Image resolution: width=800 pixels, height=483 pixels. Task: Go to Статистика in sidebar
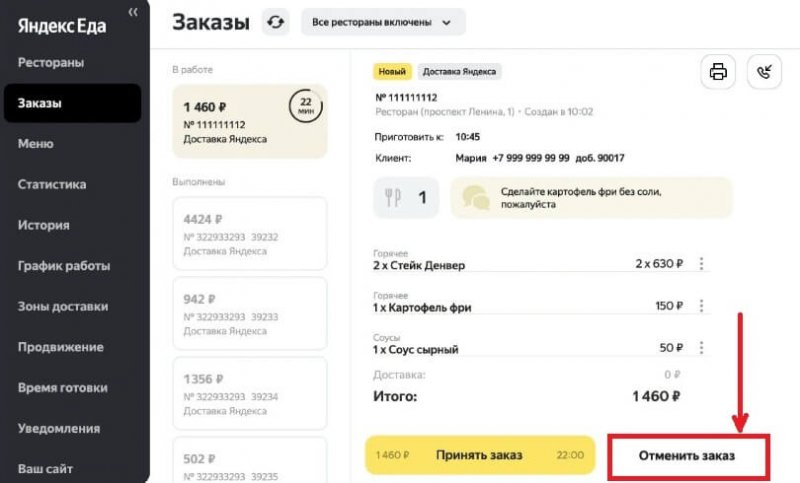click(52, 185)
